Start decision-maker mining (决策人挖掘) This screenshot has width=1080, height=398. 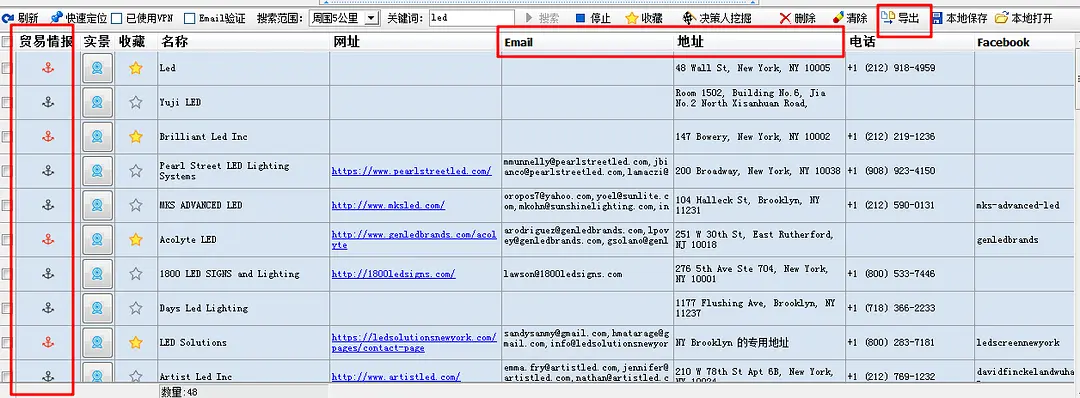coord(716,19)
